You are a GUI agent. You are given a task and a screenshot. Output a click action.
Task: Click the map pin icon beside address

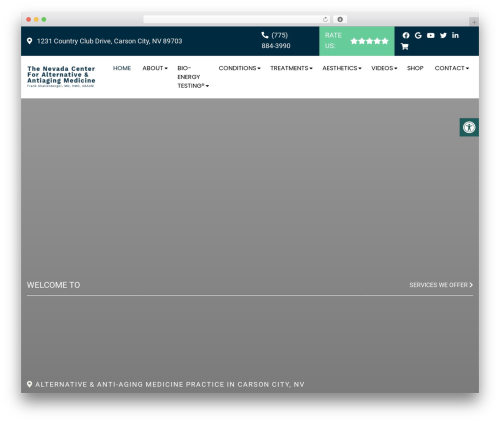[29, 41]
